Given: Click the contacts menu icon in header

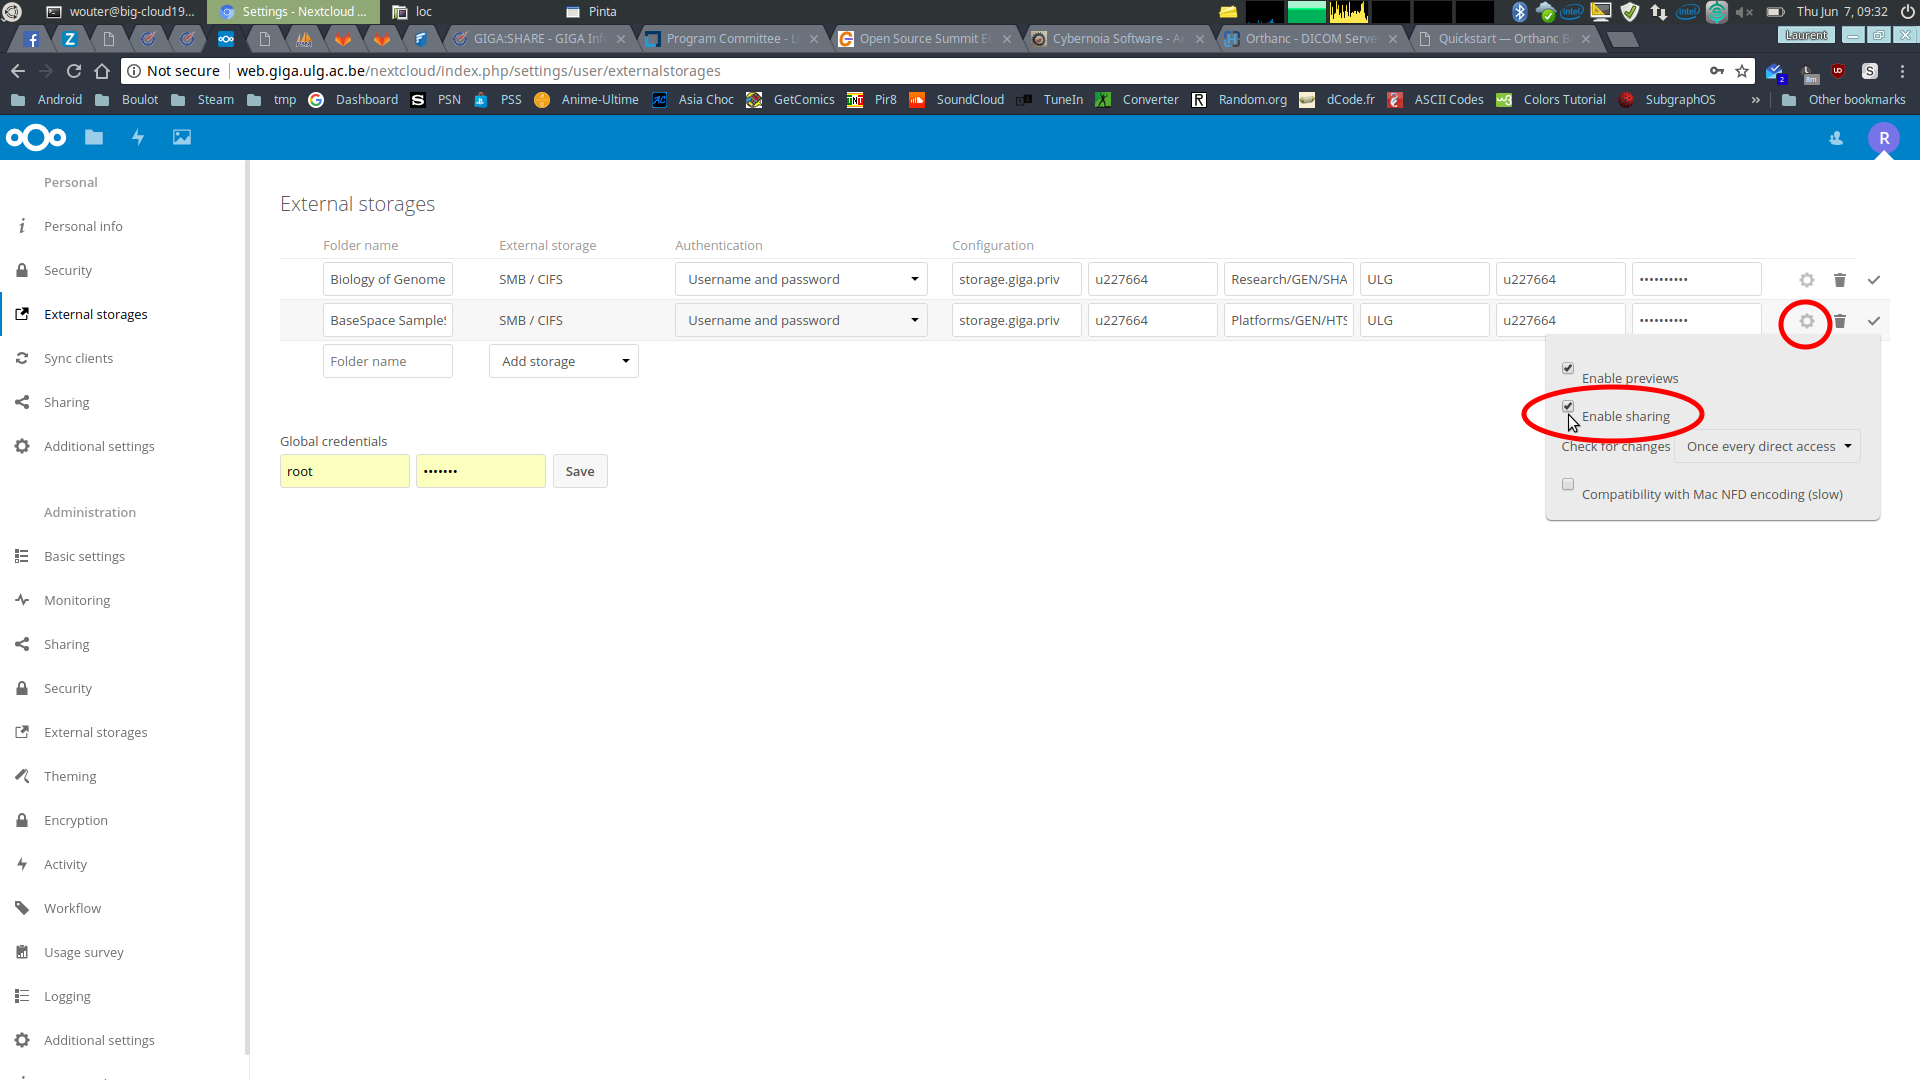Looking at the screenshot, I should pyautogui.click(x=1836, y=138).
